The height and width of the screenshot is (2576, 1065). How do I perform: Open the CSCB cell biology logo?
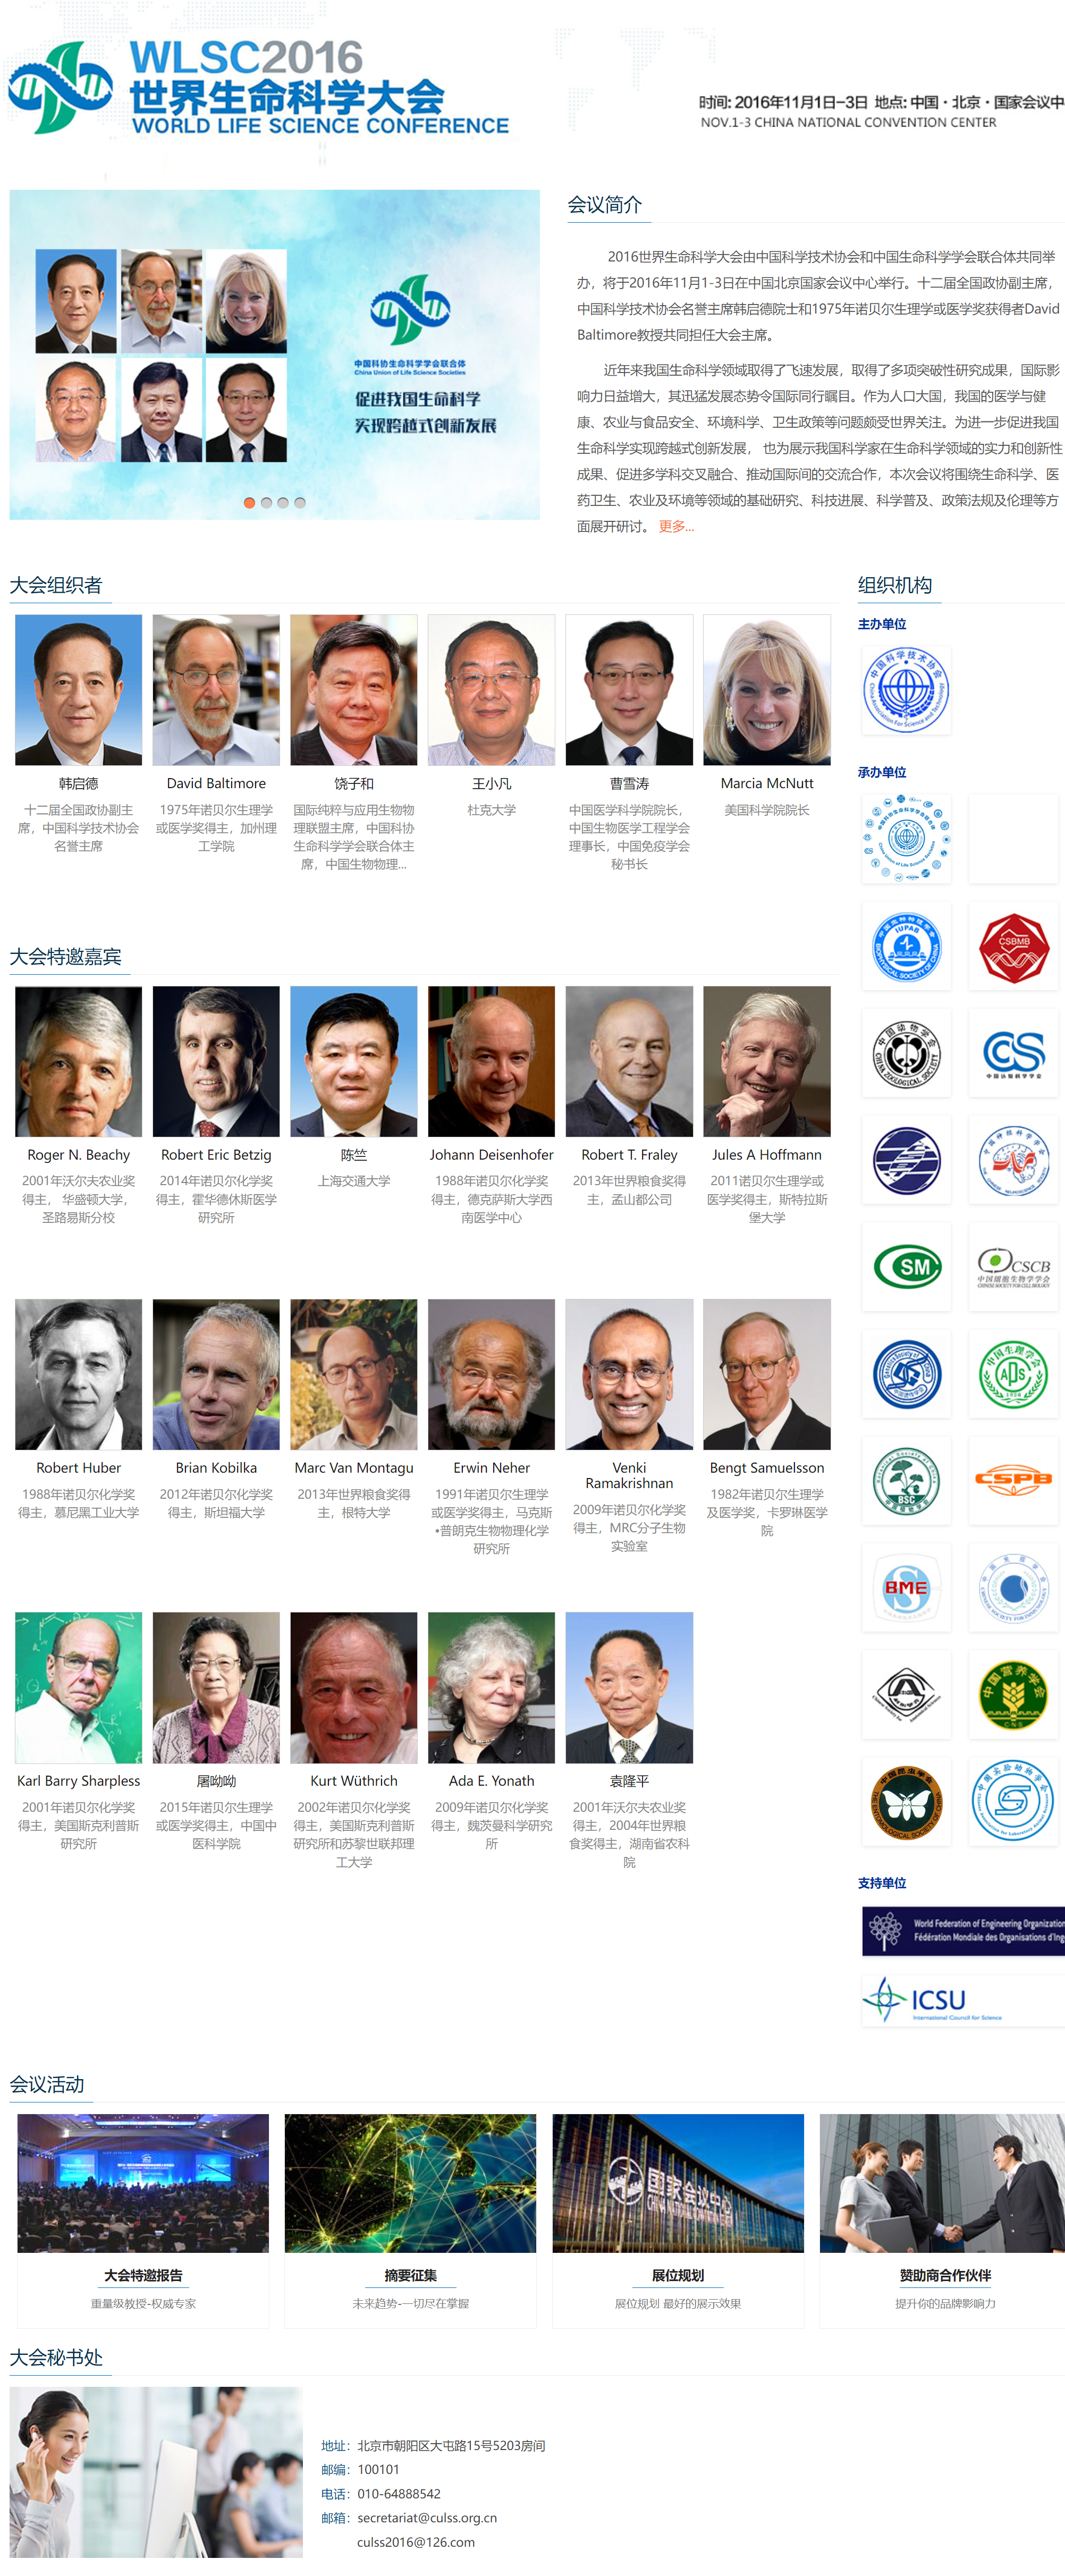click(1013, 1267)
